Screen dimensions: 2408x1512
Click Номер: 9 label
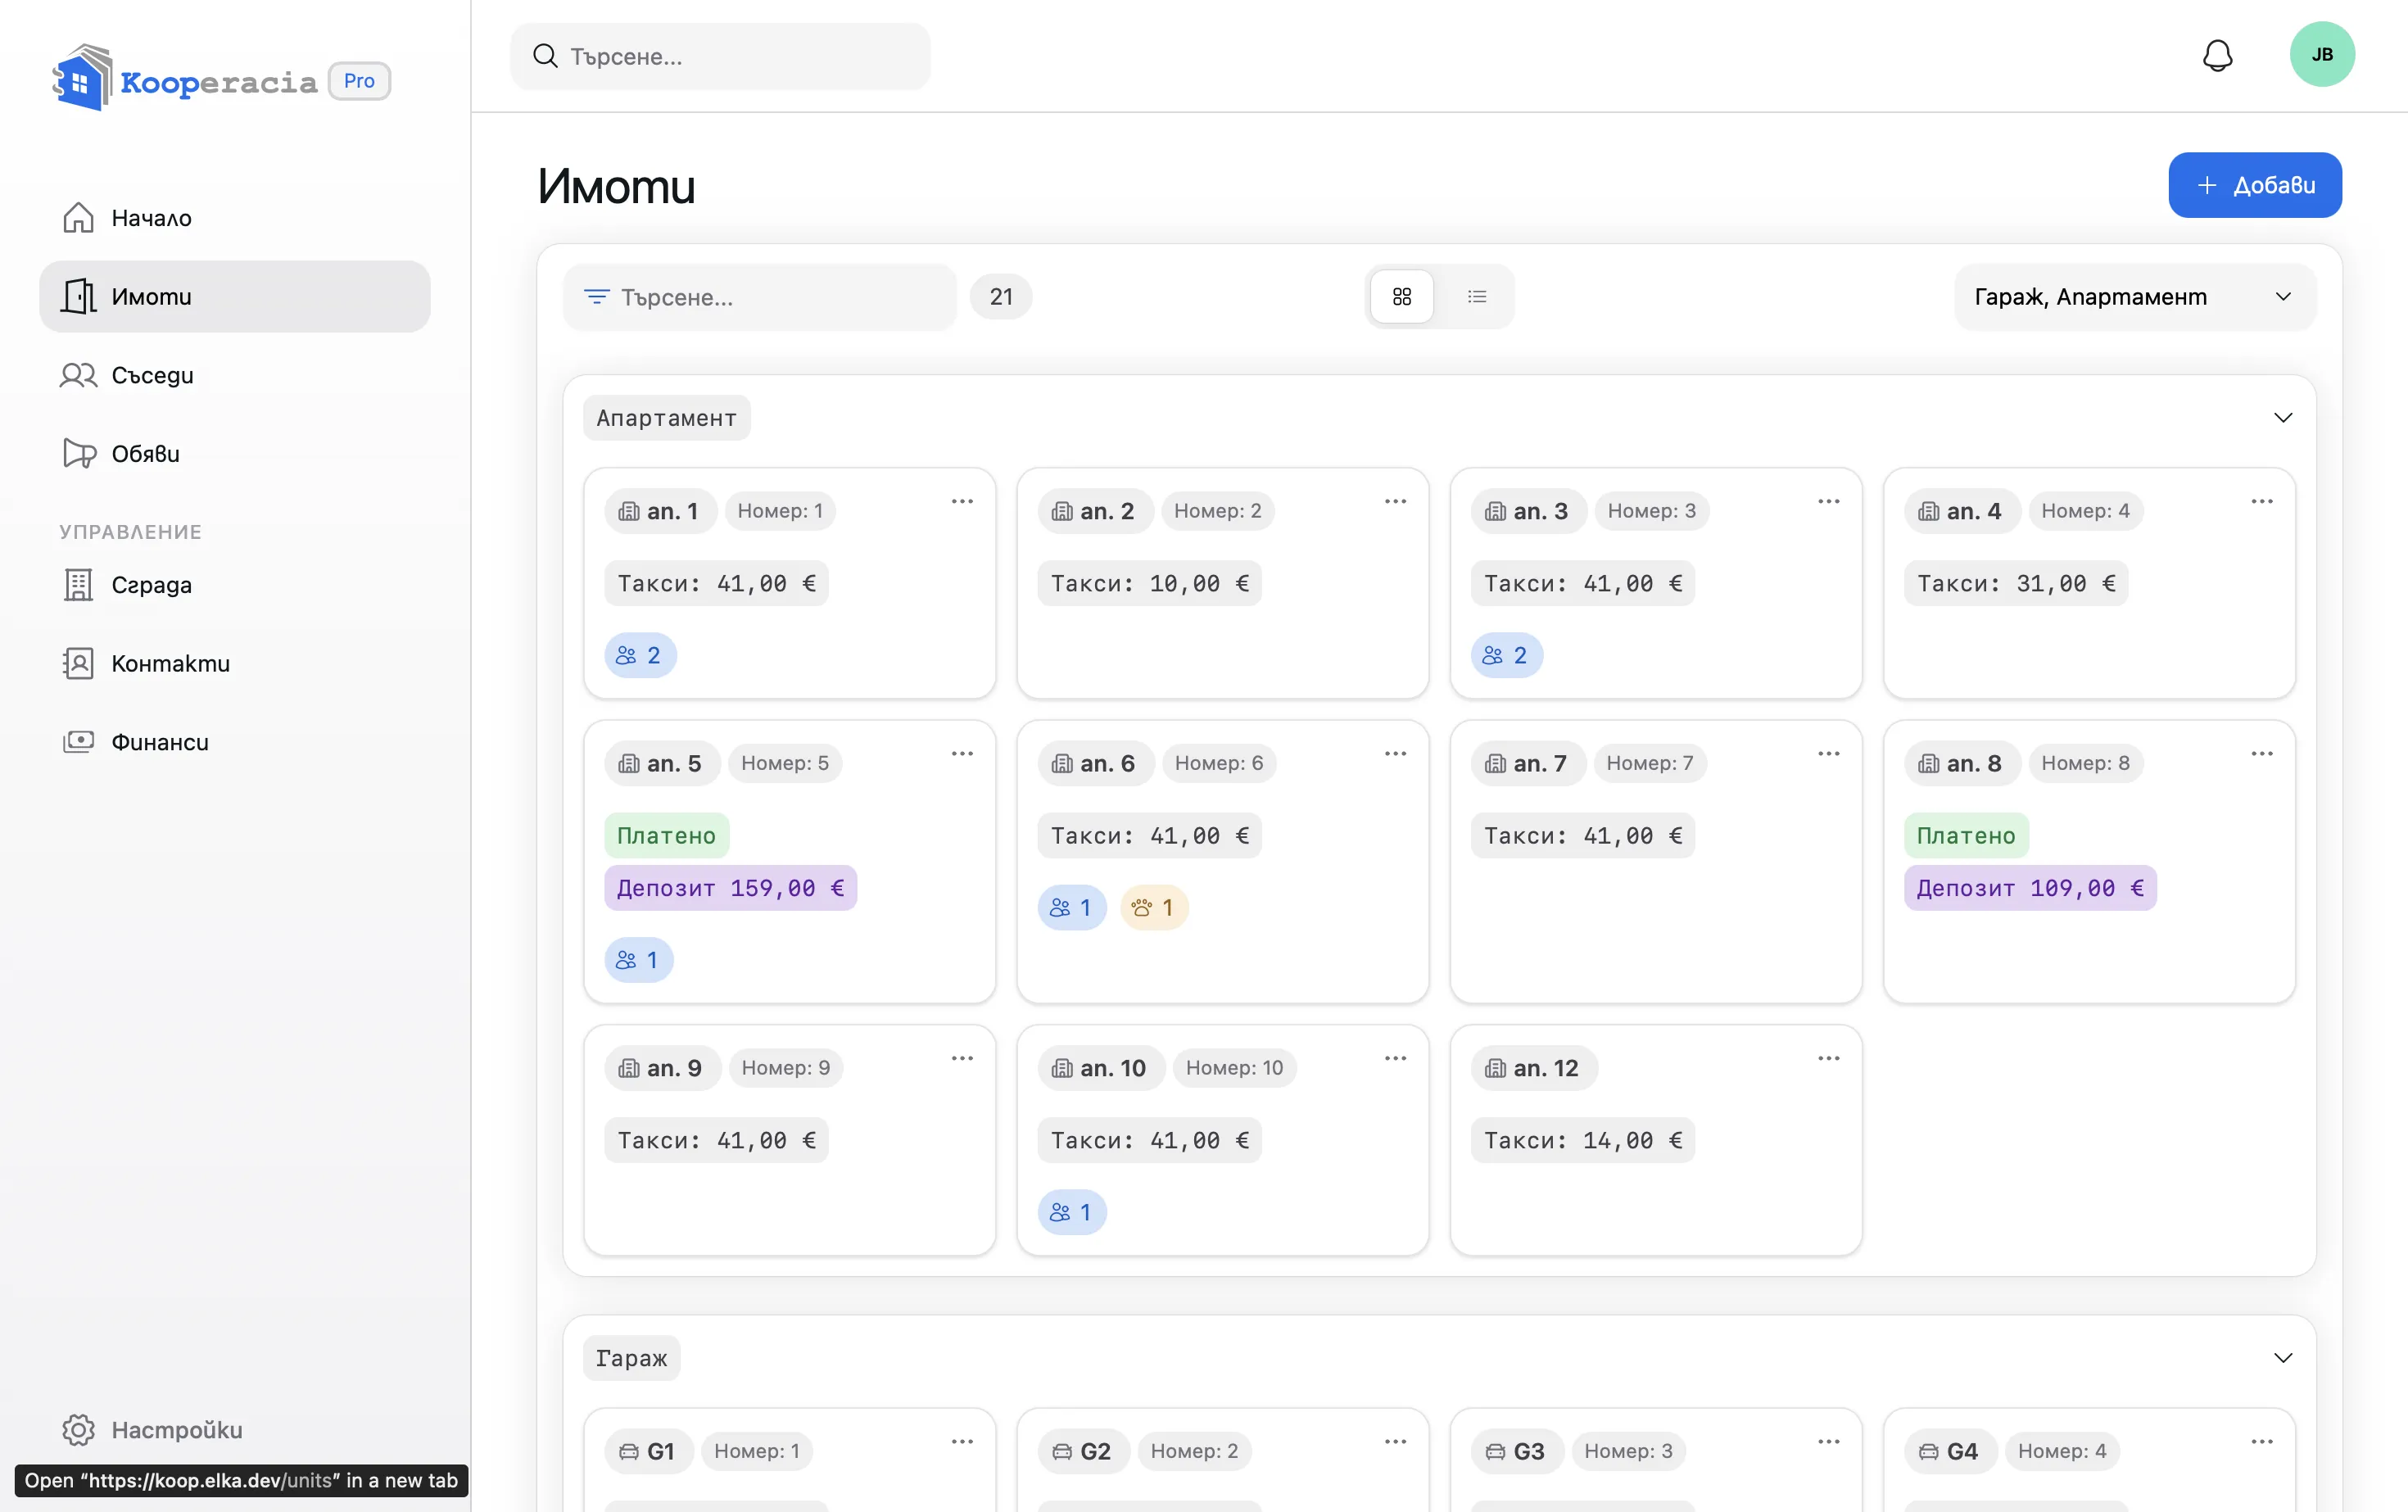785,1068
